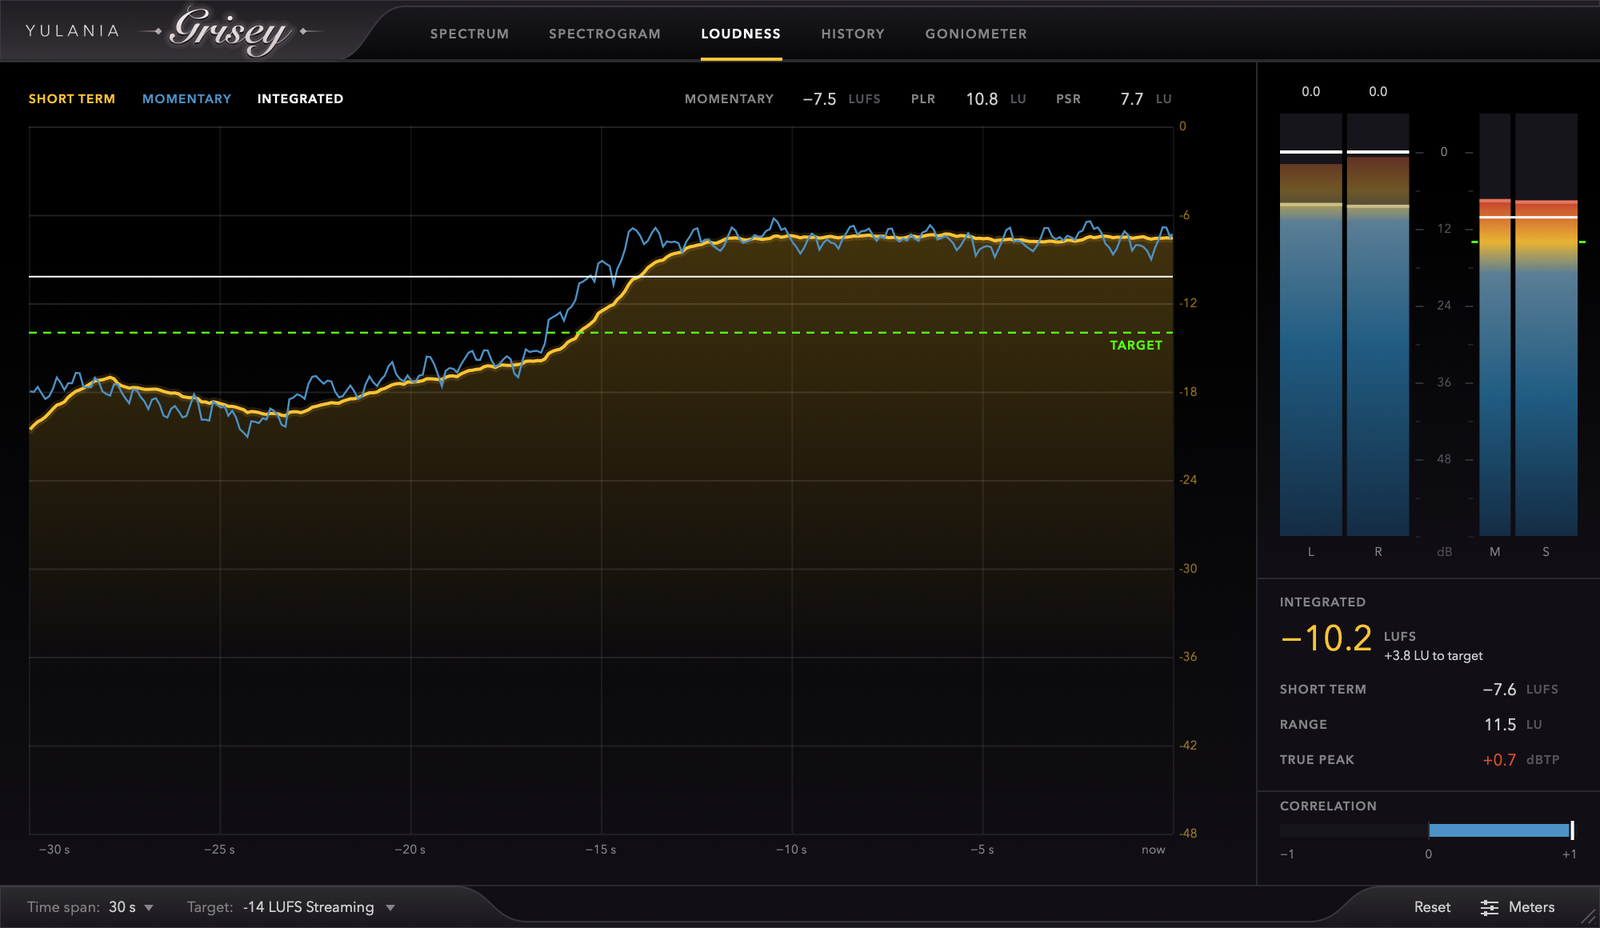The image size is (1600, 928).
Task: Open the Target -14 LUFS Streaming dropdown
Action: pyautogui.click(x=291, y=907)
